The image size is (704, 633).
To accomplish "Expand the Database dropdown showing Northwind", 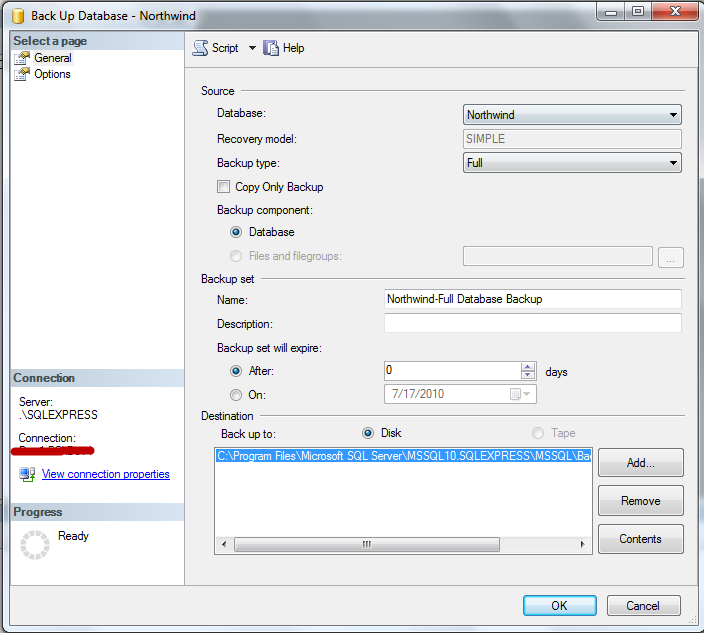I will click(x=572, y=114).
